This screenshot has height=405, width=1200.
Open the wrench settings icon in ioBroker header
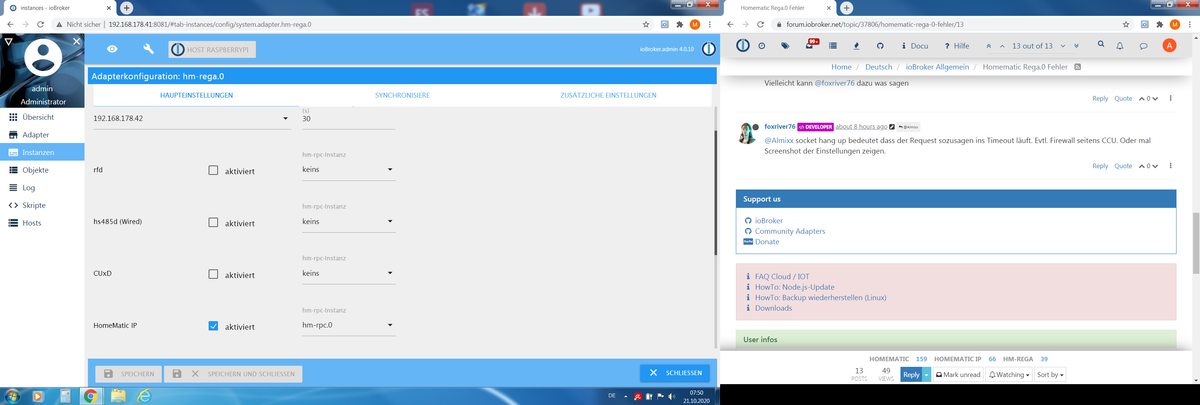[x=148, y=49]
